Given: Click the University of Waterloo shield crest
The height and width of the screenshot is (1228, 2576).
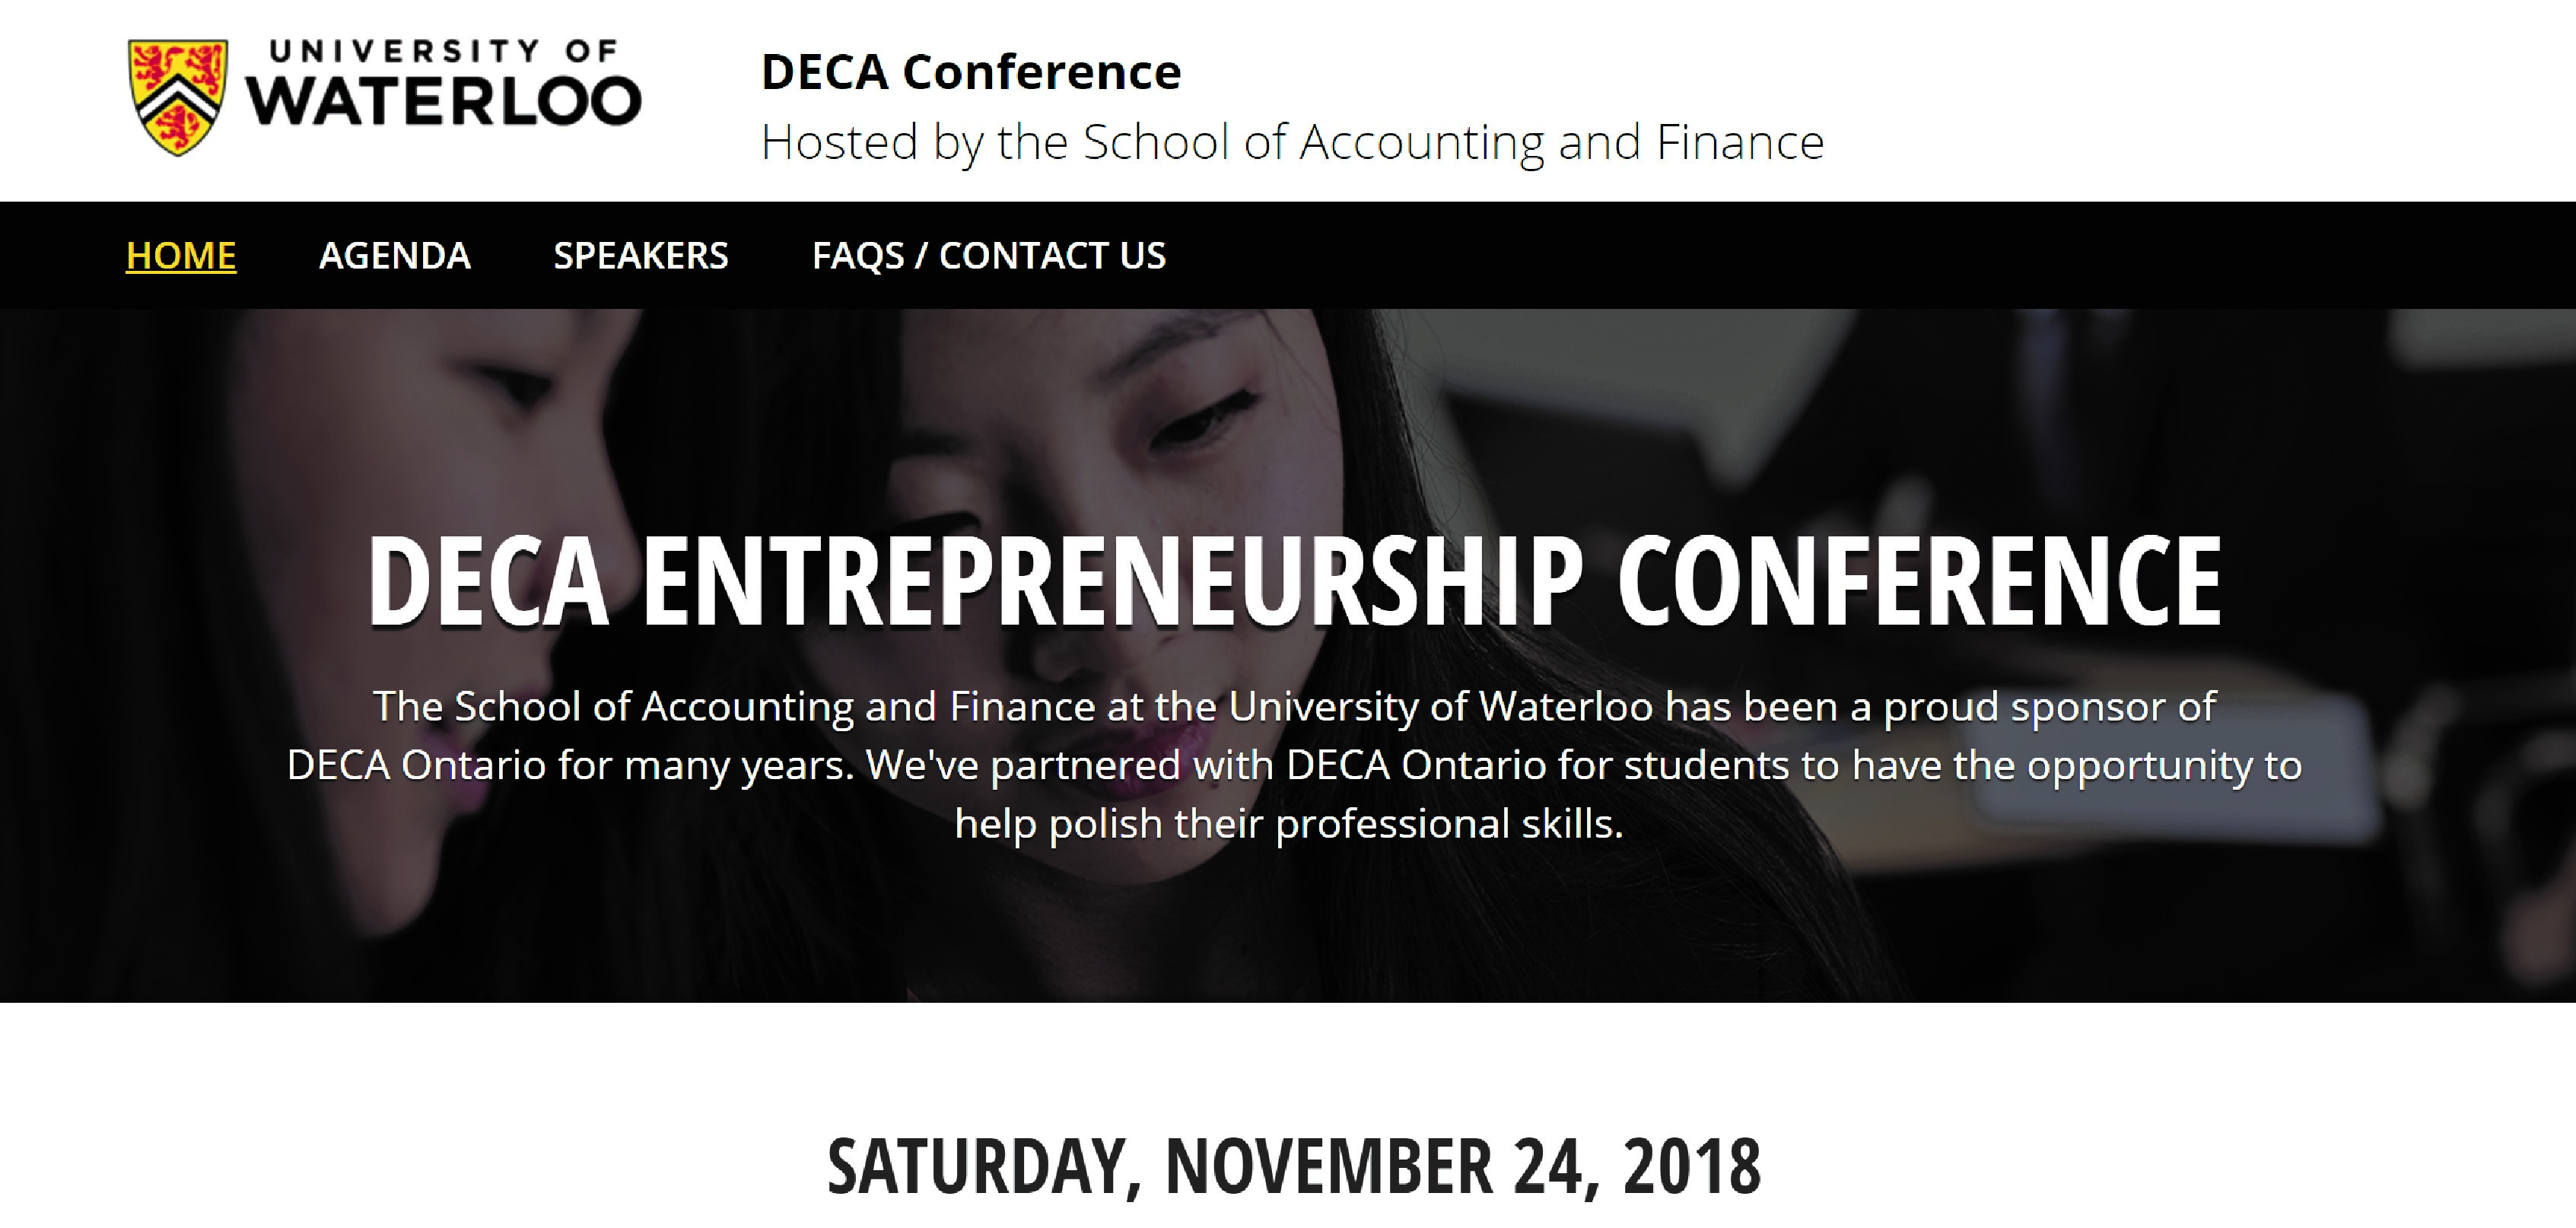Looking at the screenshot, I should (178, 97).
